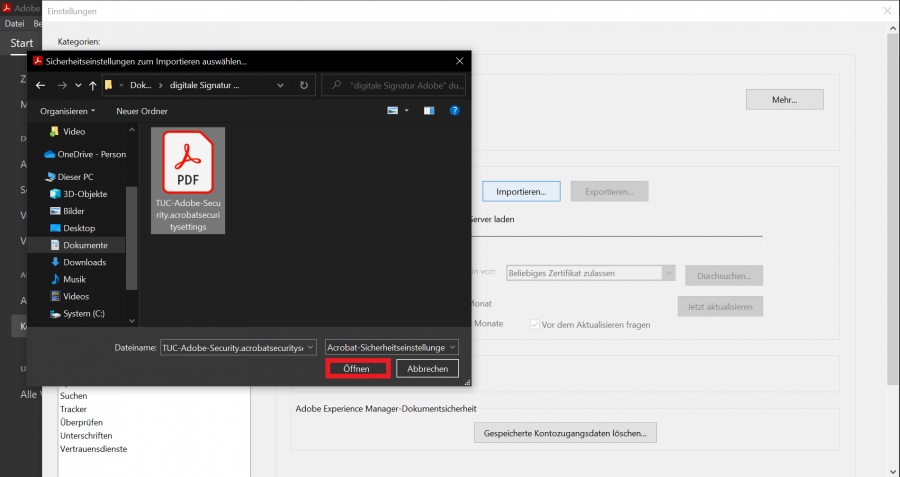Select the Tracker category
900x477 pixels.
pos(73,409)
